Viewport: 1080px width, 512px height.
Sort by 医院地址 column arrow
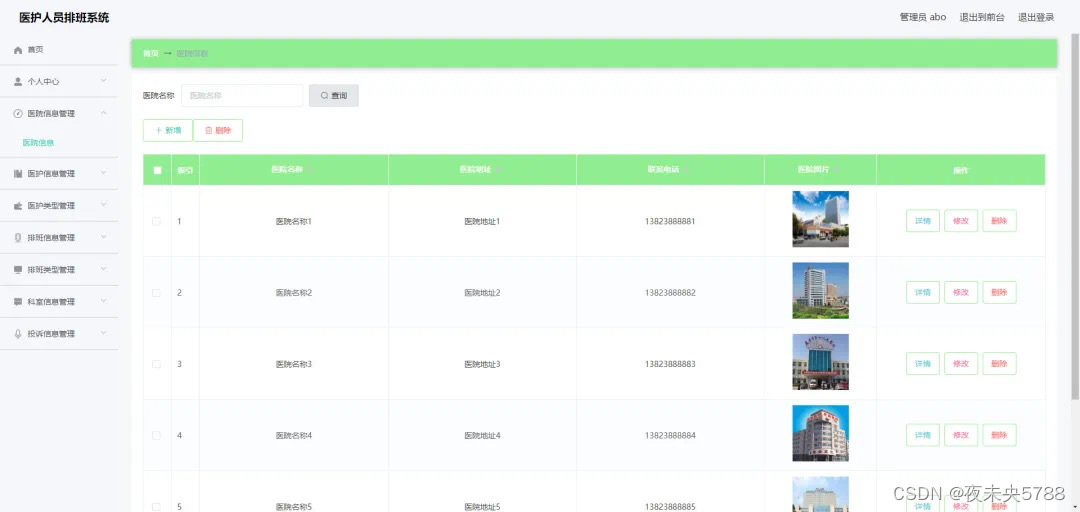tap(498, 170)
